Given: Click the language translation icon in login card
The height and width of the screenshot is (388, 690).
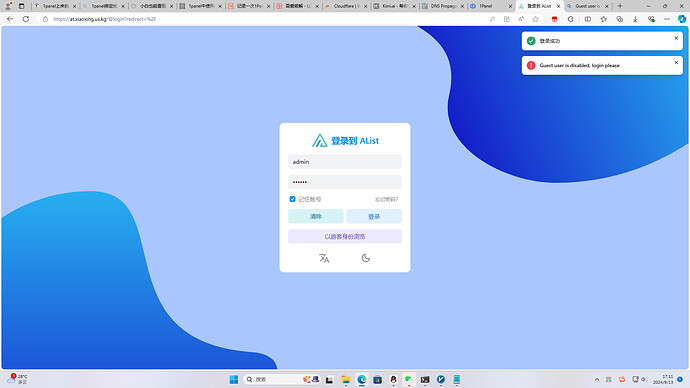Looking at the screenshot, I should 324,258.
